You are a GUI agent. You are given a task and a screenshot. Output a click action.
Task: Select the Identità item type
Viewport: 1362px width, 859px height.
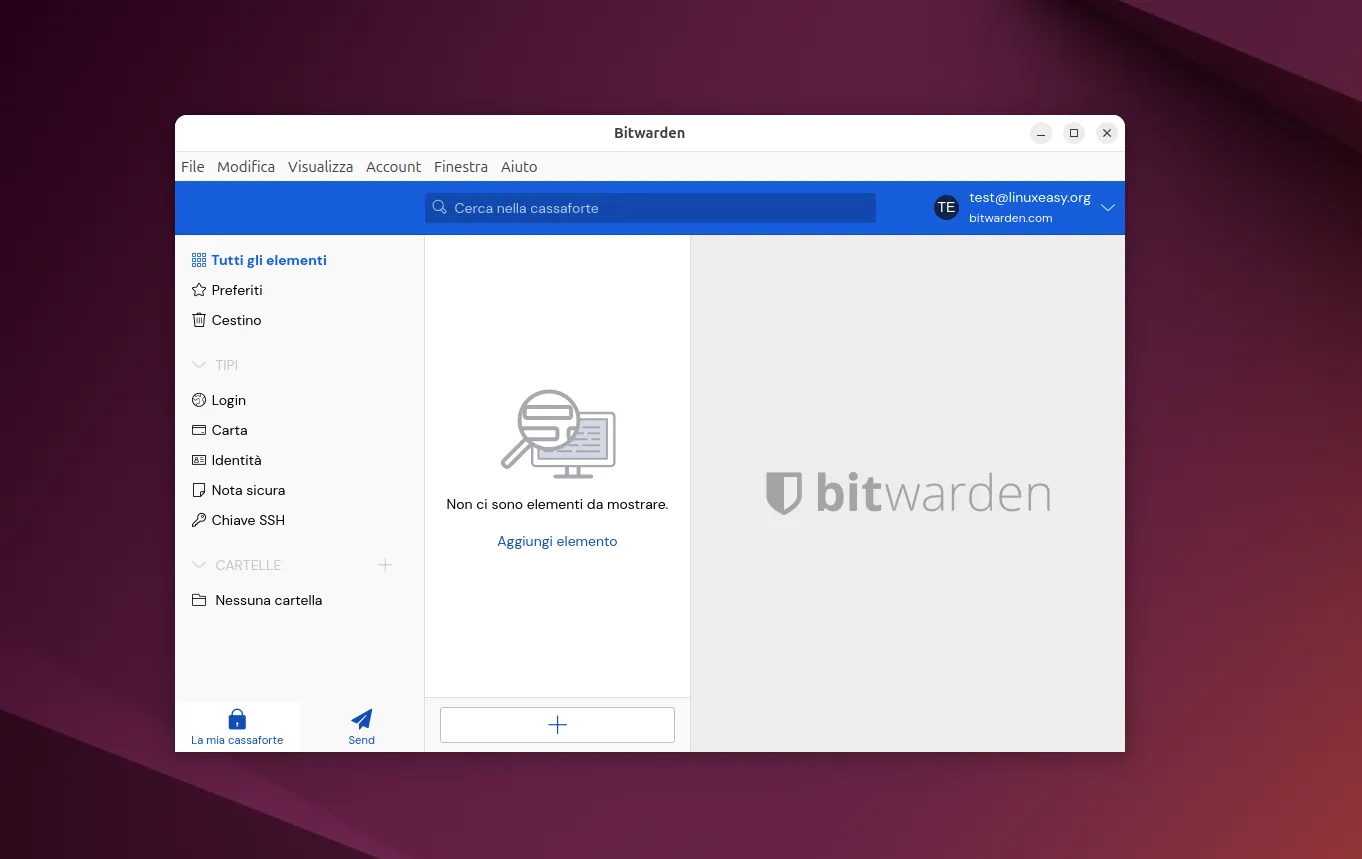pyautogui.click(x=236, y=460)
